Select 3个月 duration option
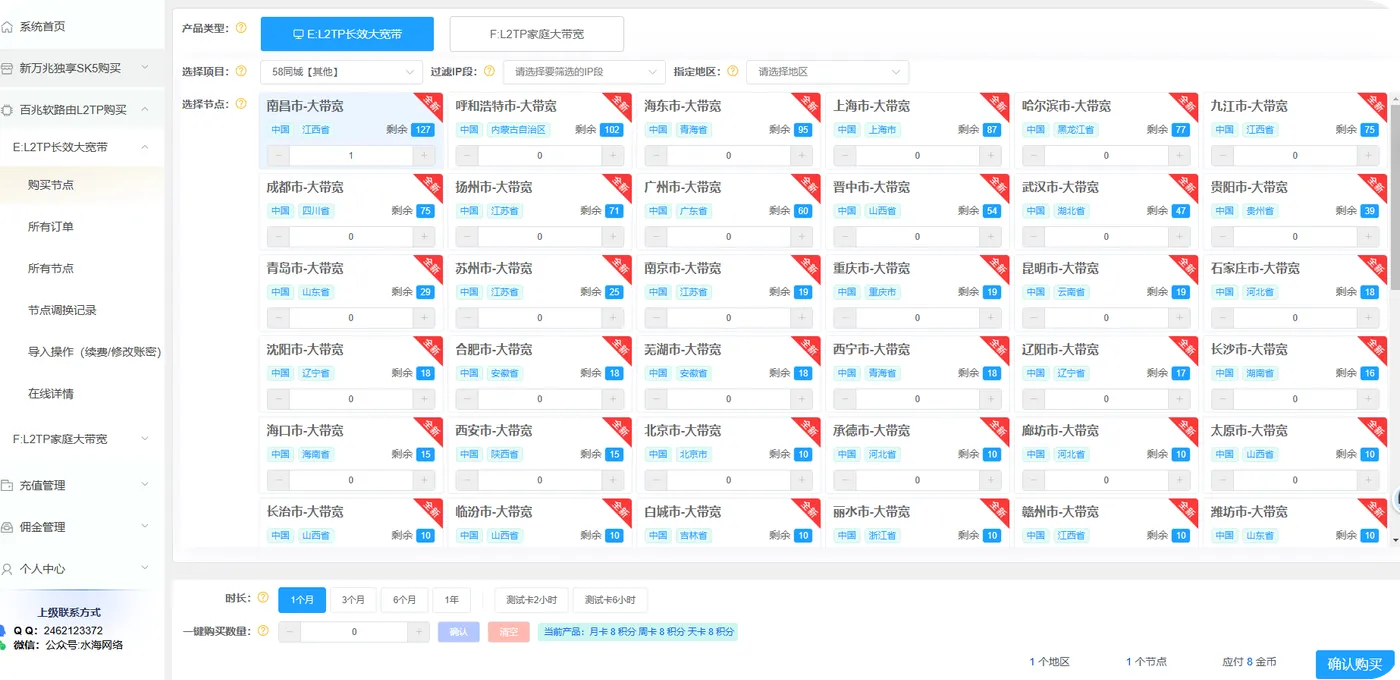Screen dimensions: 1400x680 coord(353,600)
